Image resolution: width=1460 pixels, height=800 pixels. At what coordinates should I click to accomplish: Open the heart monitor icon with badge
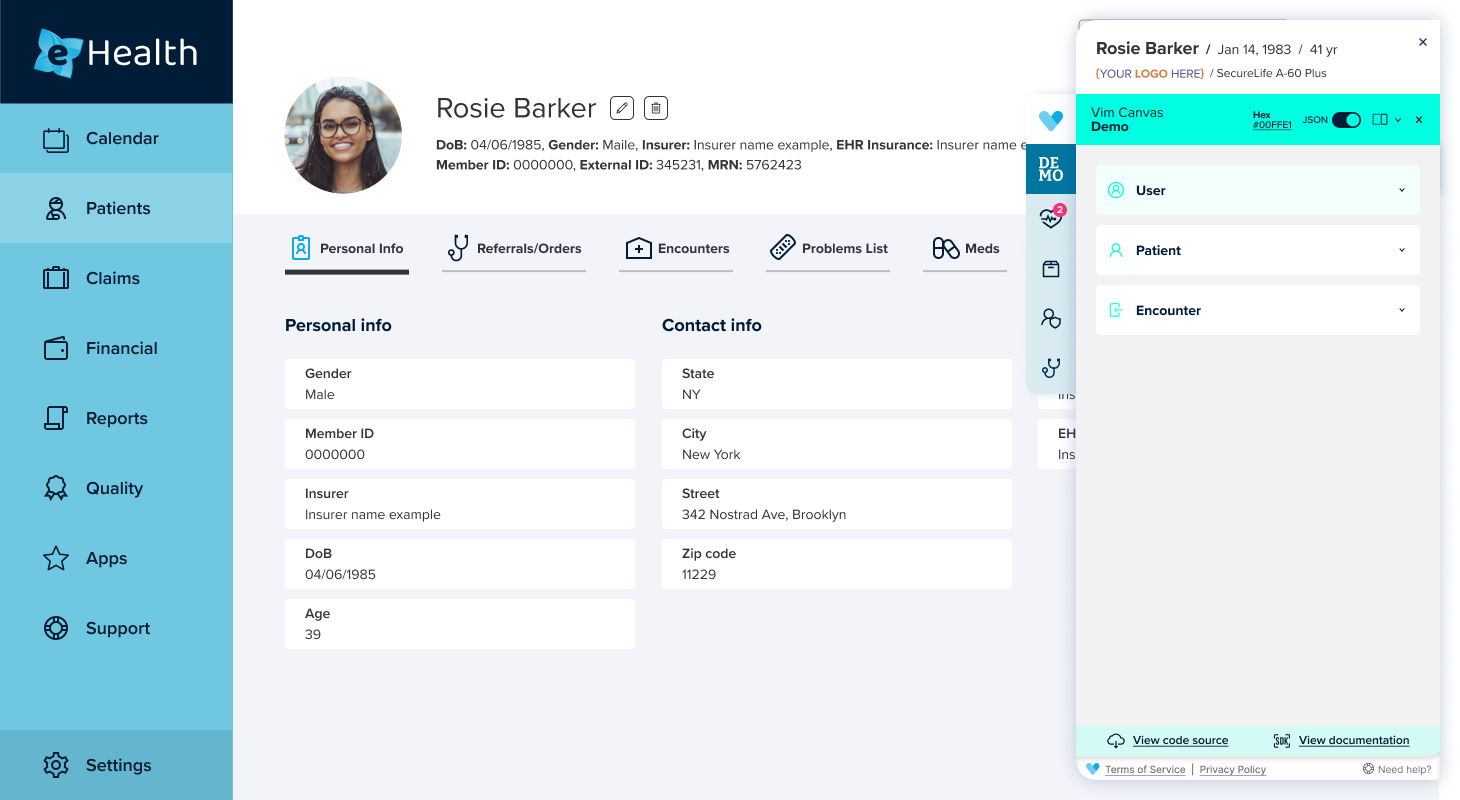[x=1051, y=218]
